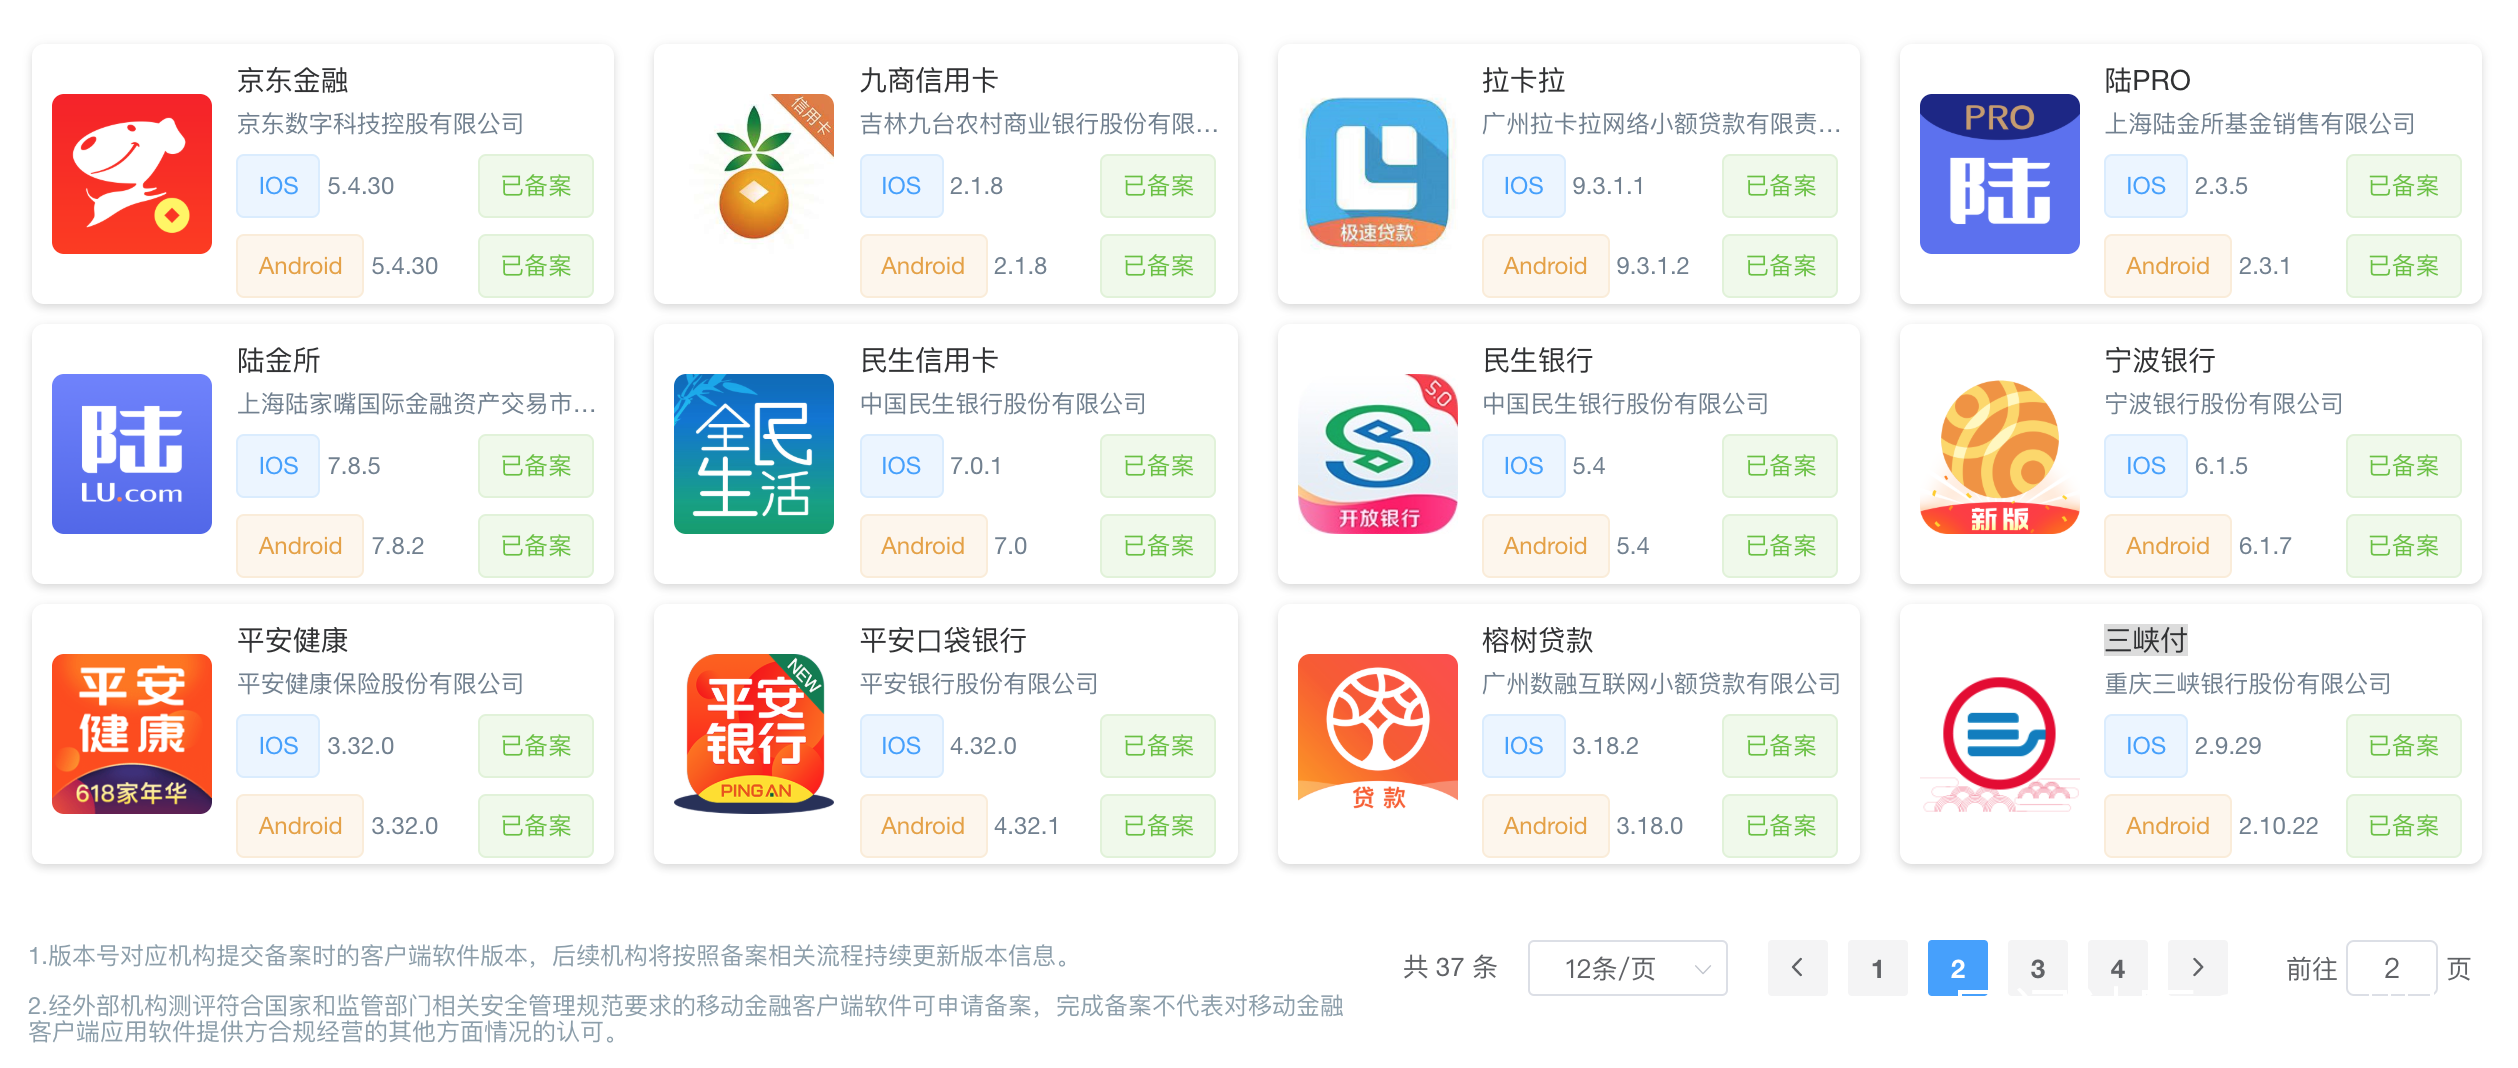Select the 民生银行 开放银行 app icon
The image size is (2518, 1068).
coord(1377,454)
